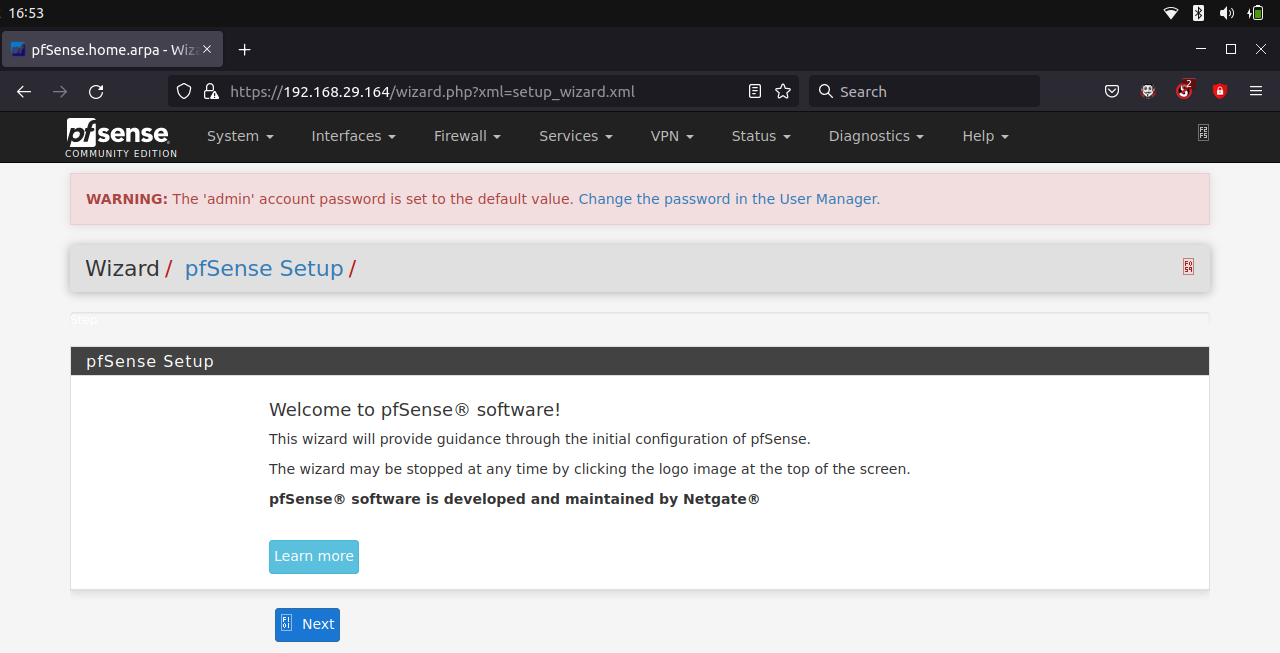This screenshot has width=1280, height=653.
Task: Select the pfSense.home.arpa browser tab
Action: click(x=112, y=50)
